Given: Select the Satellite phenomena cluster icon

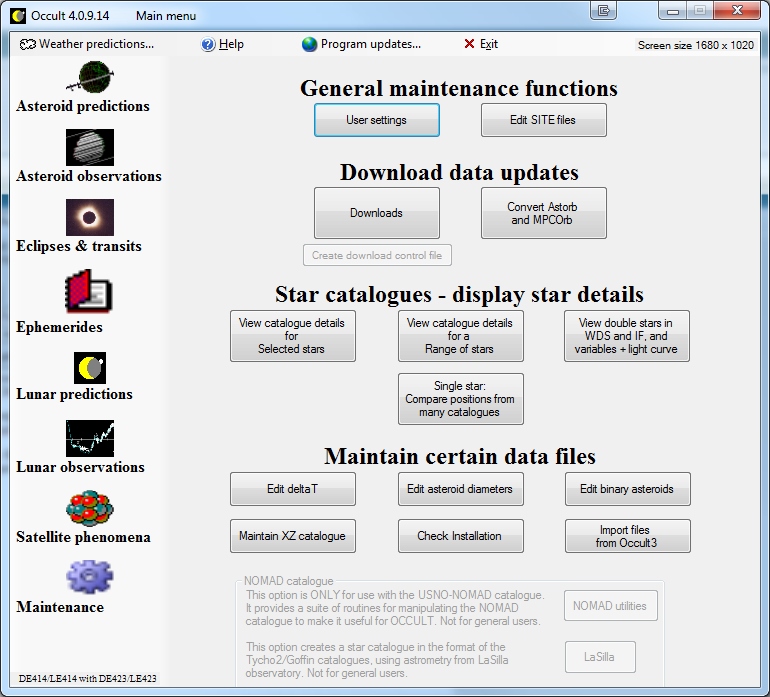Looking at the screenshot, I should (x=90, y=508).
